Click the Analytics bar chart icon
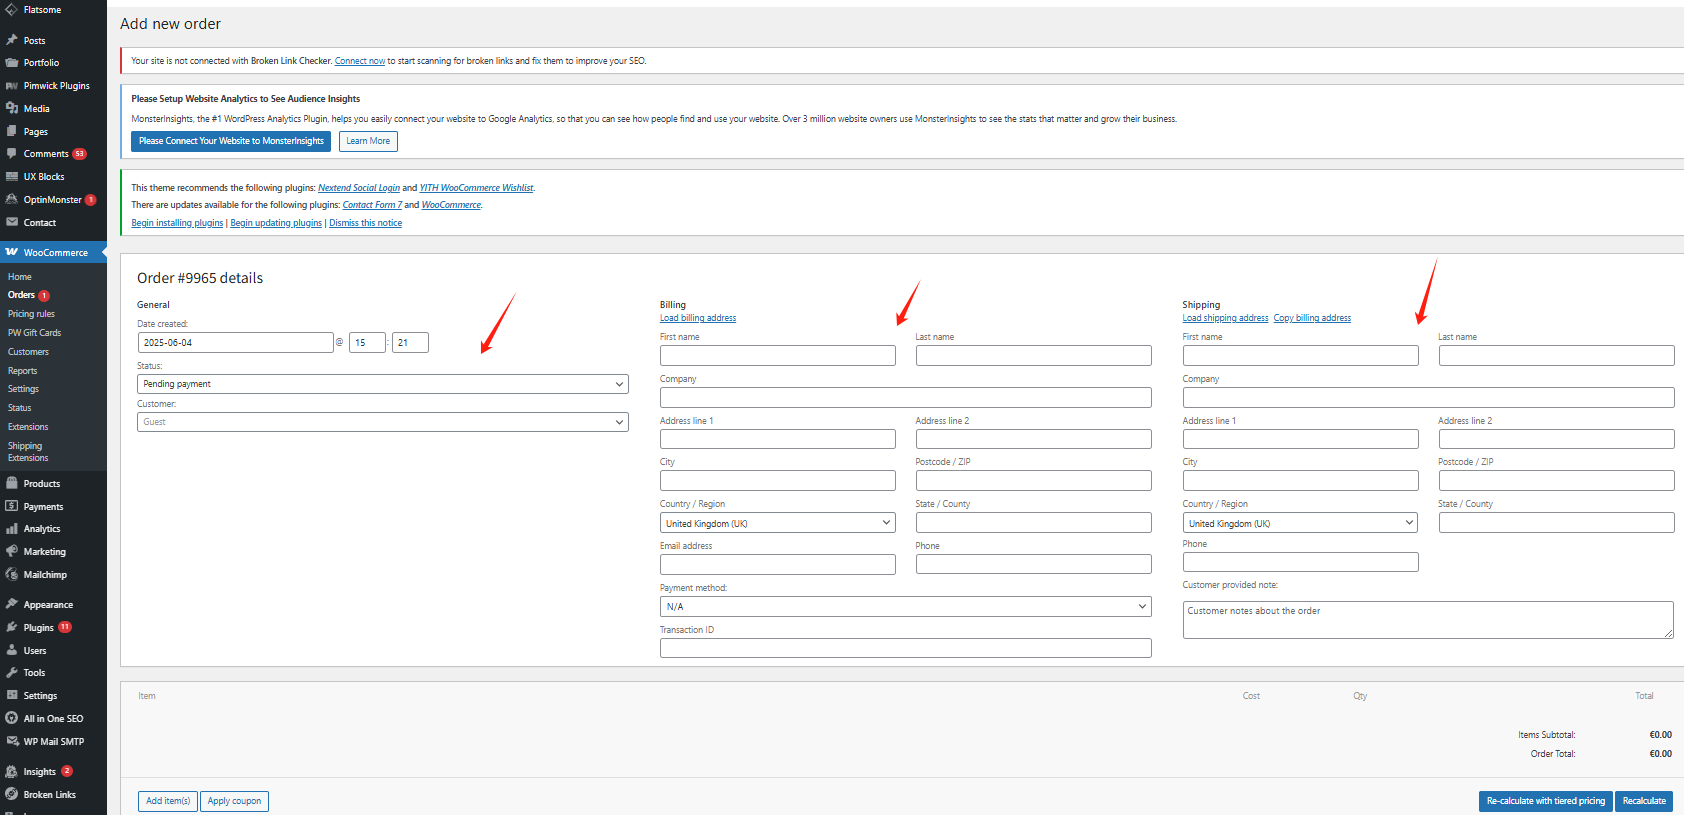 point(12,529)
